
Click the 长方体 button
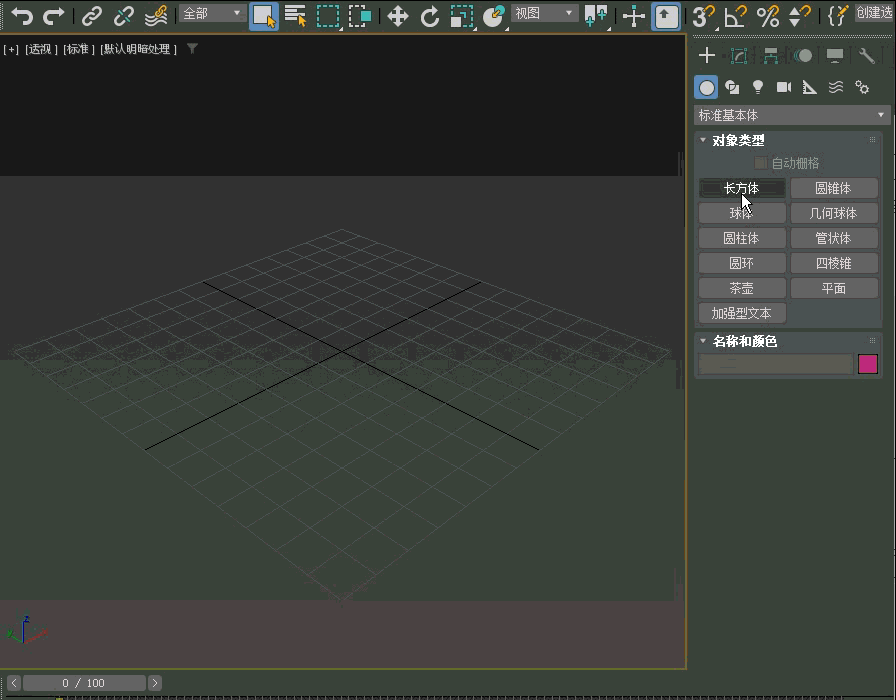tap(742, 188)
